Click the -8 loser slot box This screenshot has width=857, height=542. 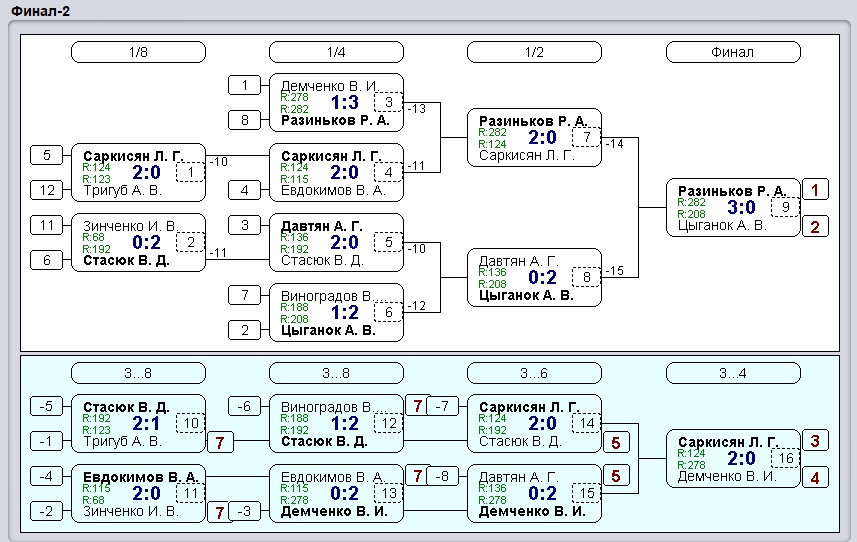(x=442, y=476)
